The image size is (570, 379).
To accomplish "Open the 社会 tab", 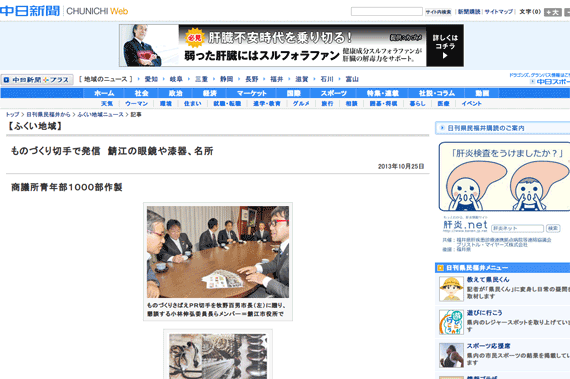I will click(141, 93).
